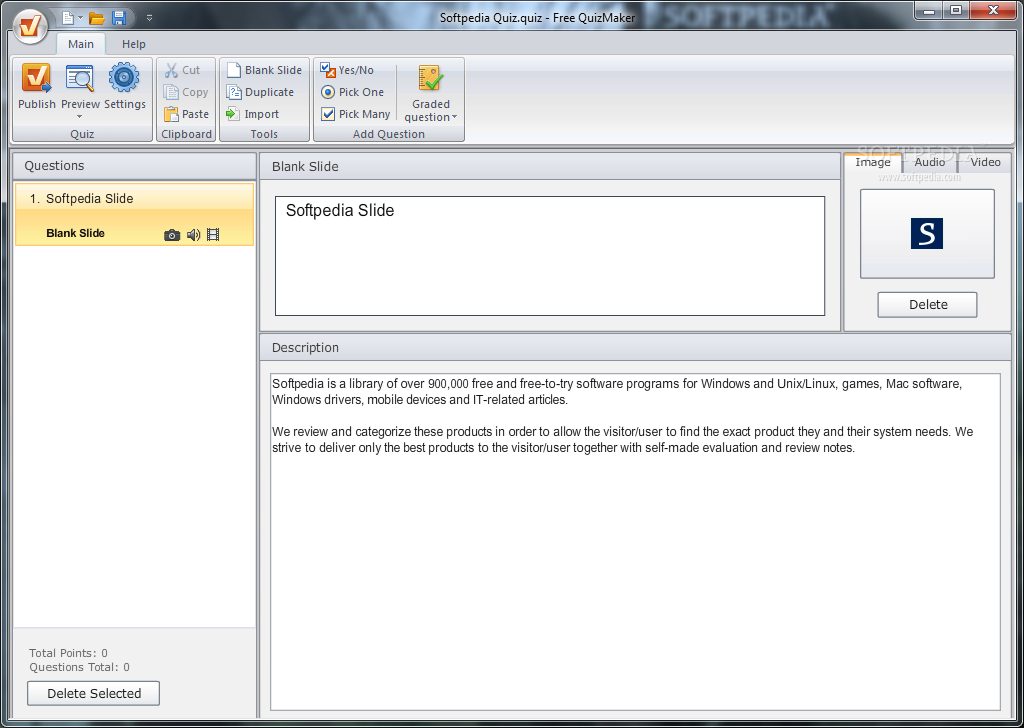
Task: Maximize the Free QuizMaker window
Action: point(956,10)
